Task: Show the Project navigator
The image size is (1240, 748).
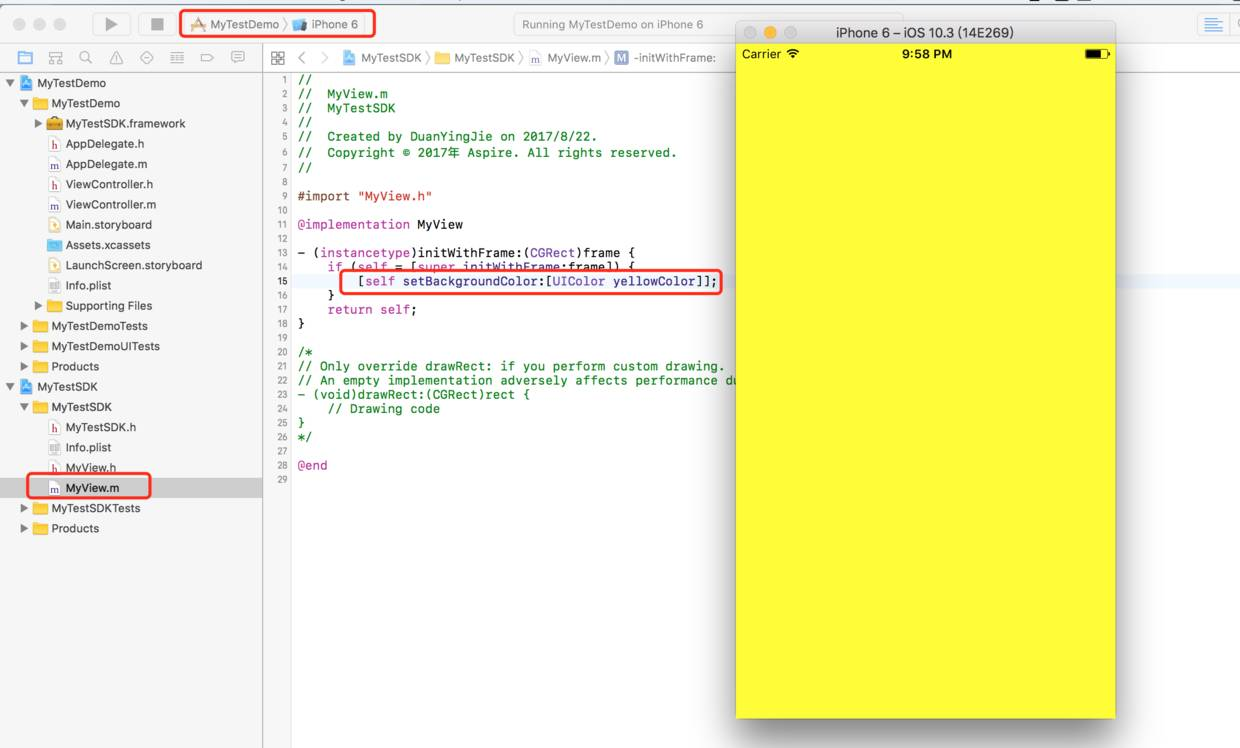Action: click(x=25, y=58)
